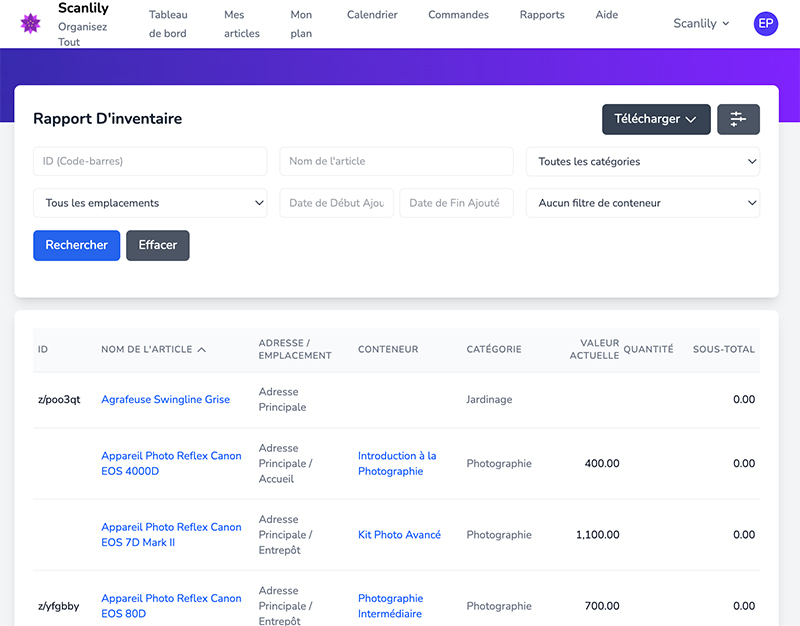Expand the Télécharger download dropdown
The height and width of the screenshot is (626, 800).
tap(656, 119)
